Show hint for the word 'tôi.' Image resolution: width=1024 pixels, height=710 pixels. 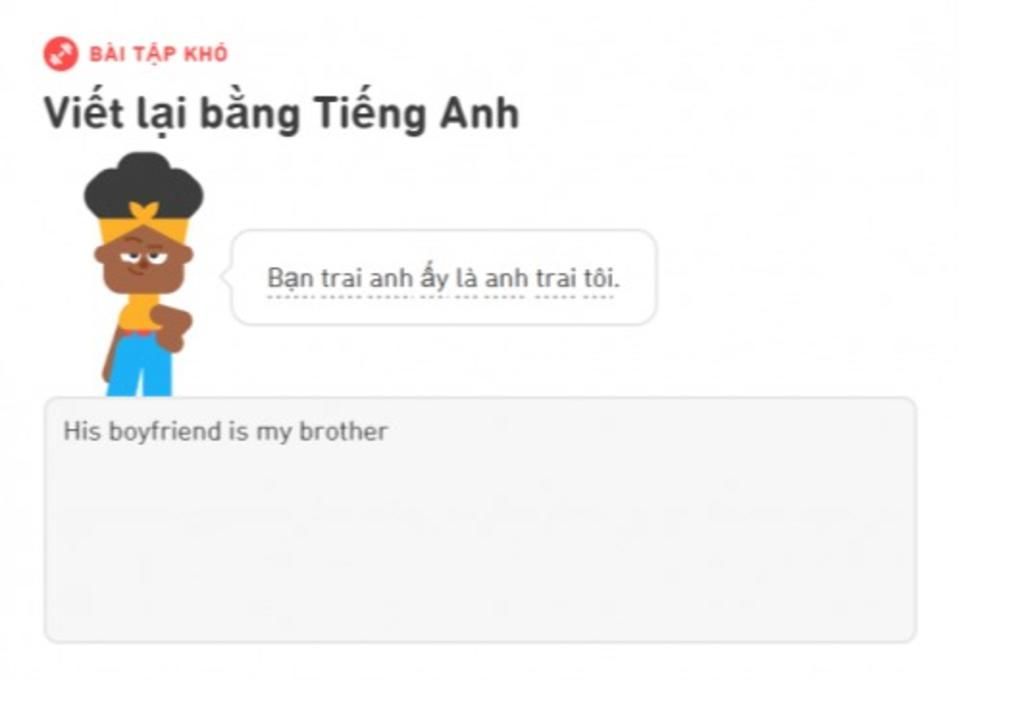(x=600, y=279)
